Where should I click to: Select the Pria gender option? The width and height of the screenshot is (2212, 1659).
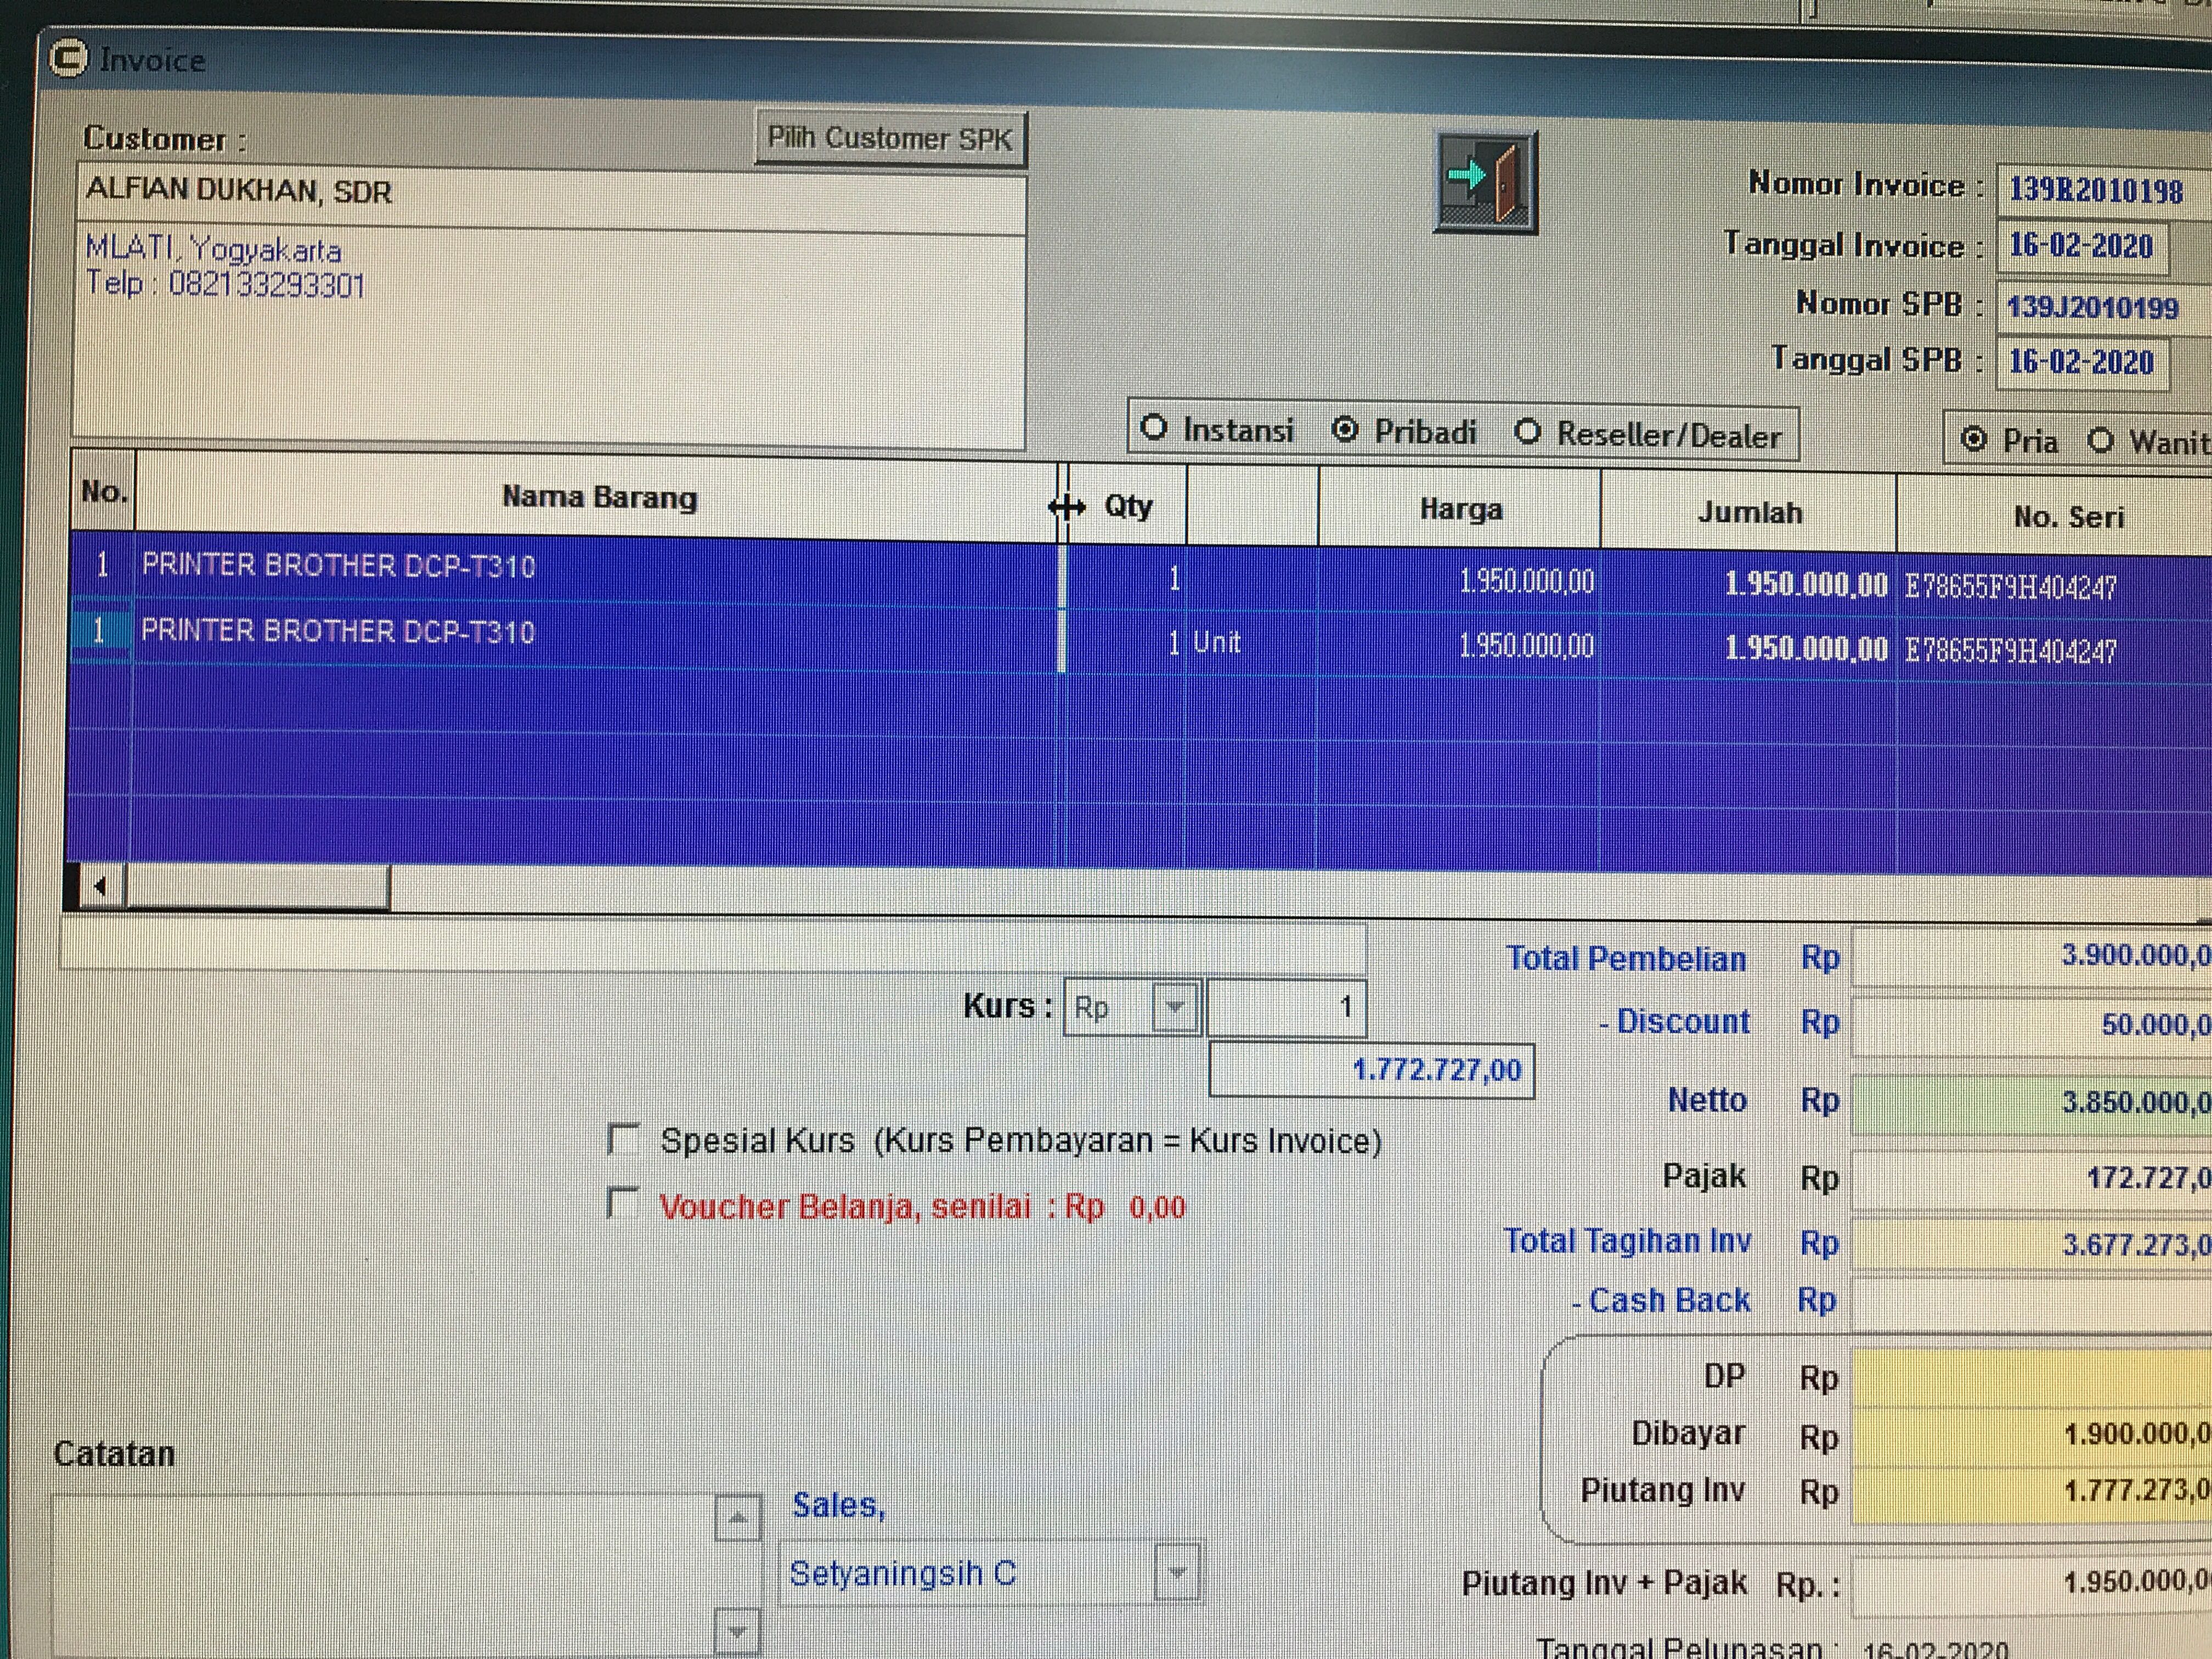click(x=1973, y=439)
